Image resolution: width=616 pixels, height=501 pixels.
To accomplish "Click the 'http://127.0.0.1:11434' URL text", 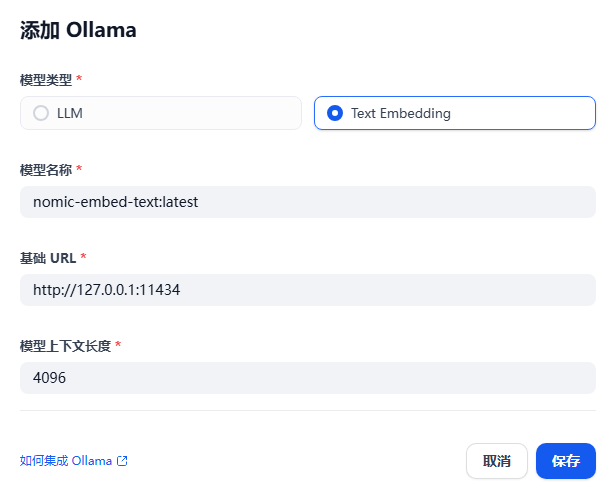I will point(107,290).
